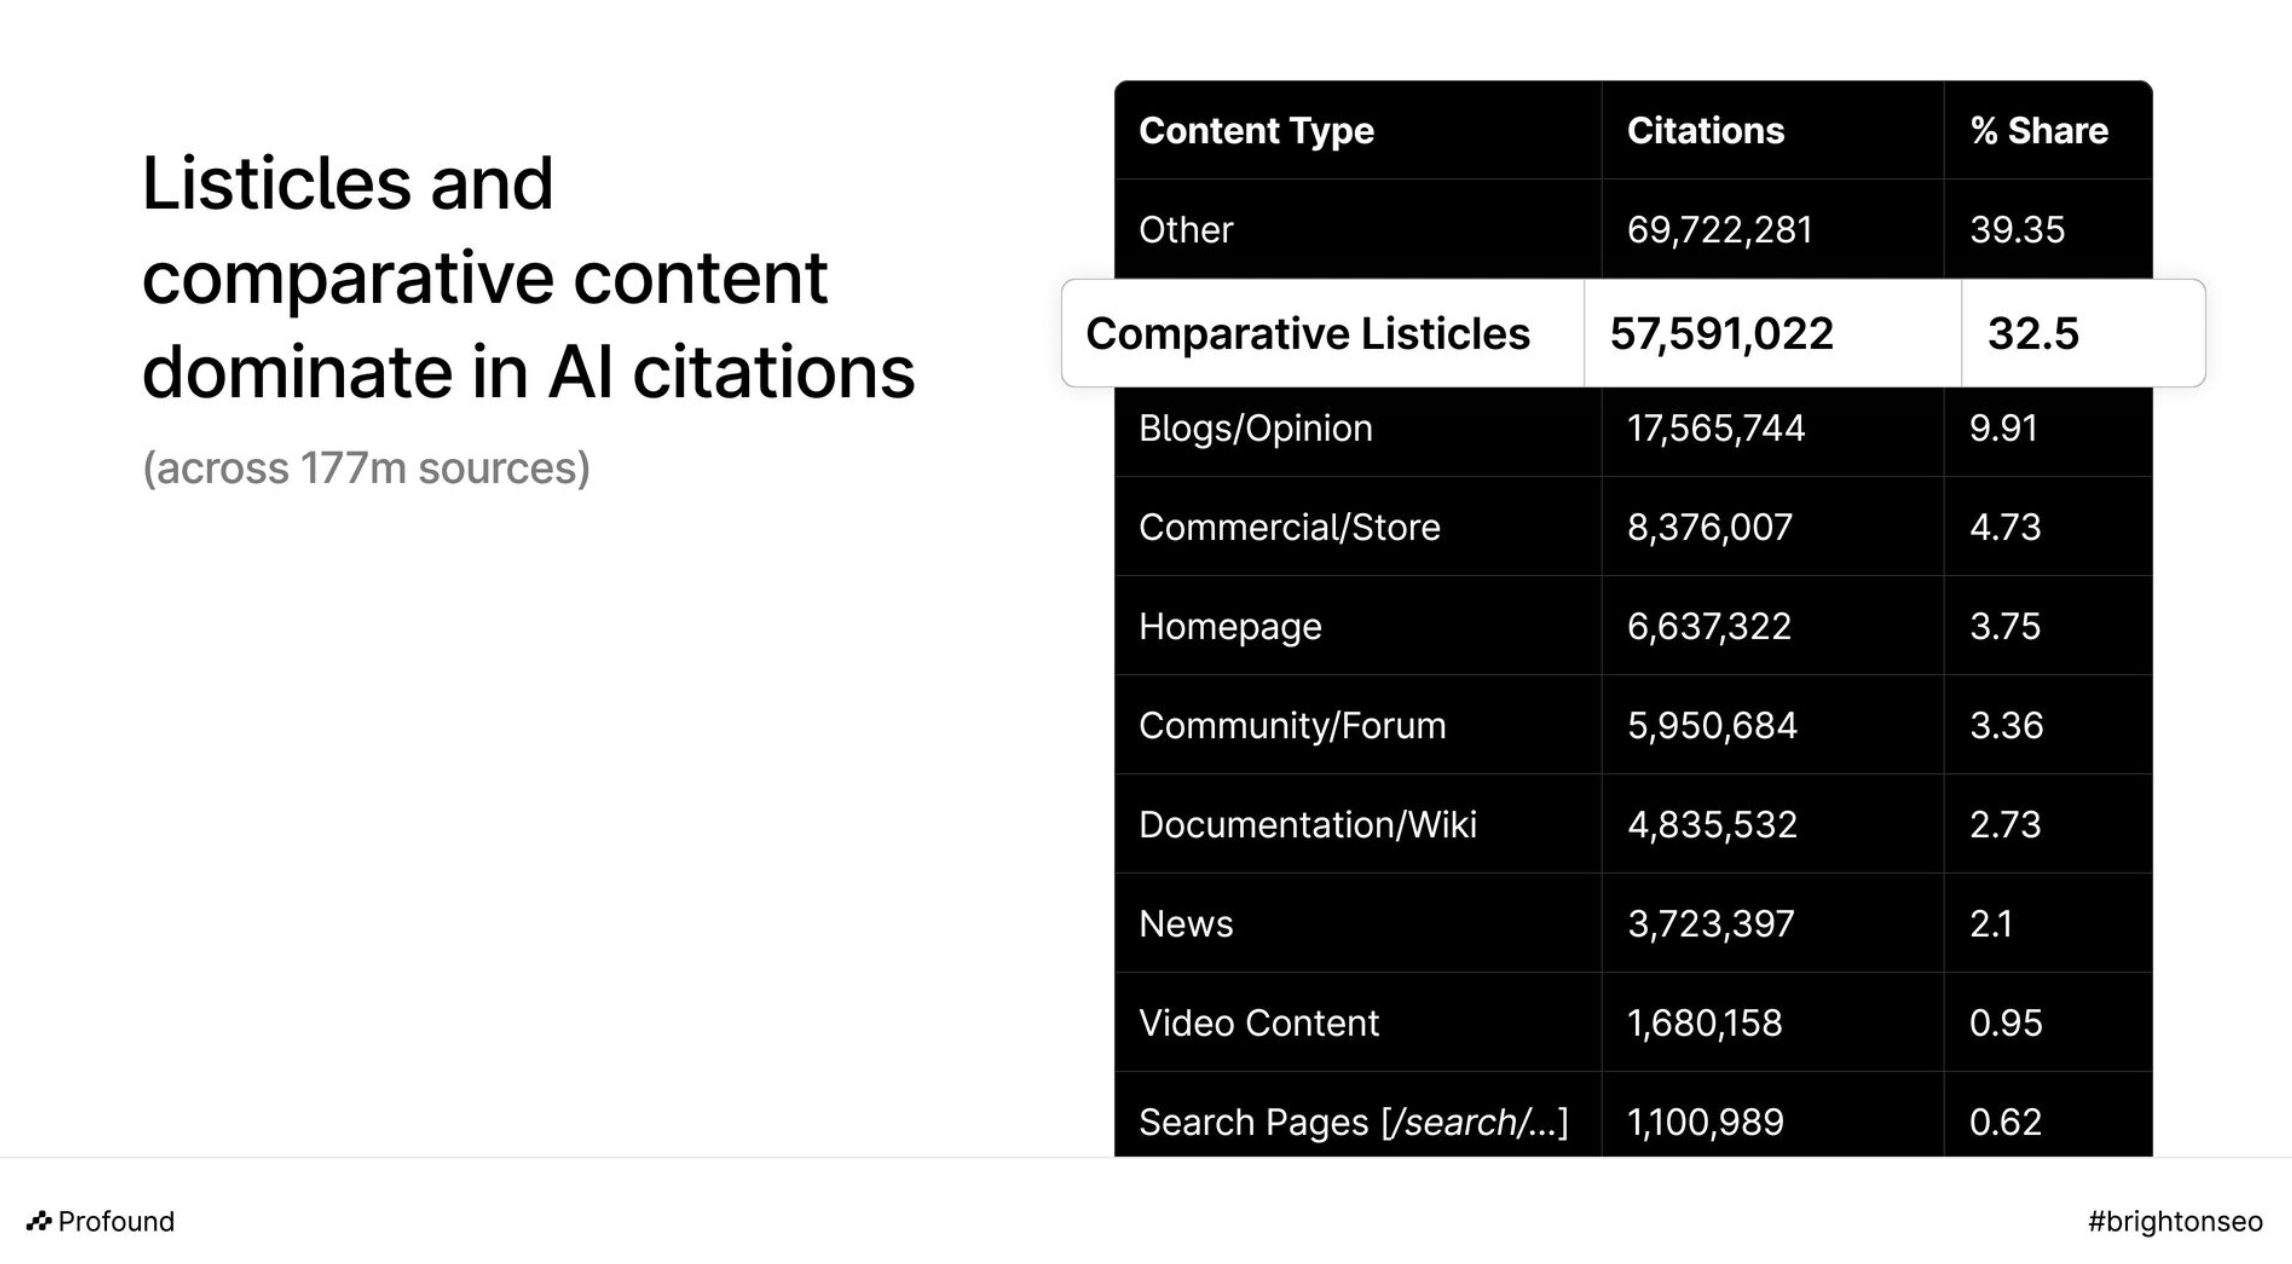Click the Blogs/Opinion row label
The image size is (2292, 1264).
click(x=1255, y=428)
